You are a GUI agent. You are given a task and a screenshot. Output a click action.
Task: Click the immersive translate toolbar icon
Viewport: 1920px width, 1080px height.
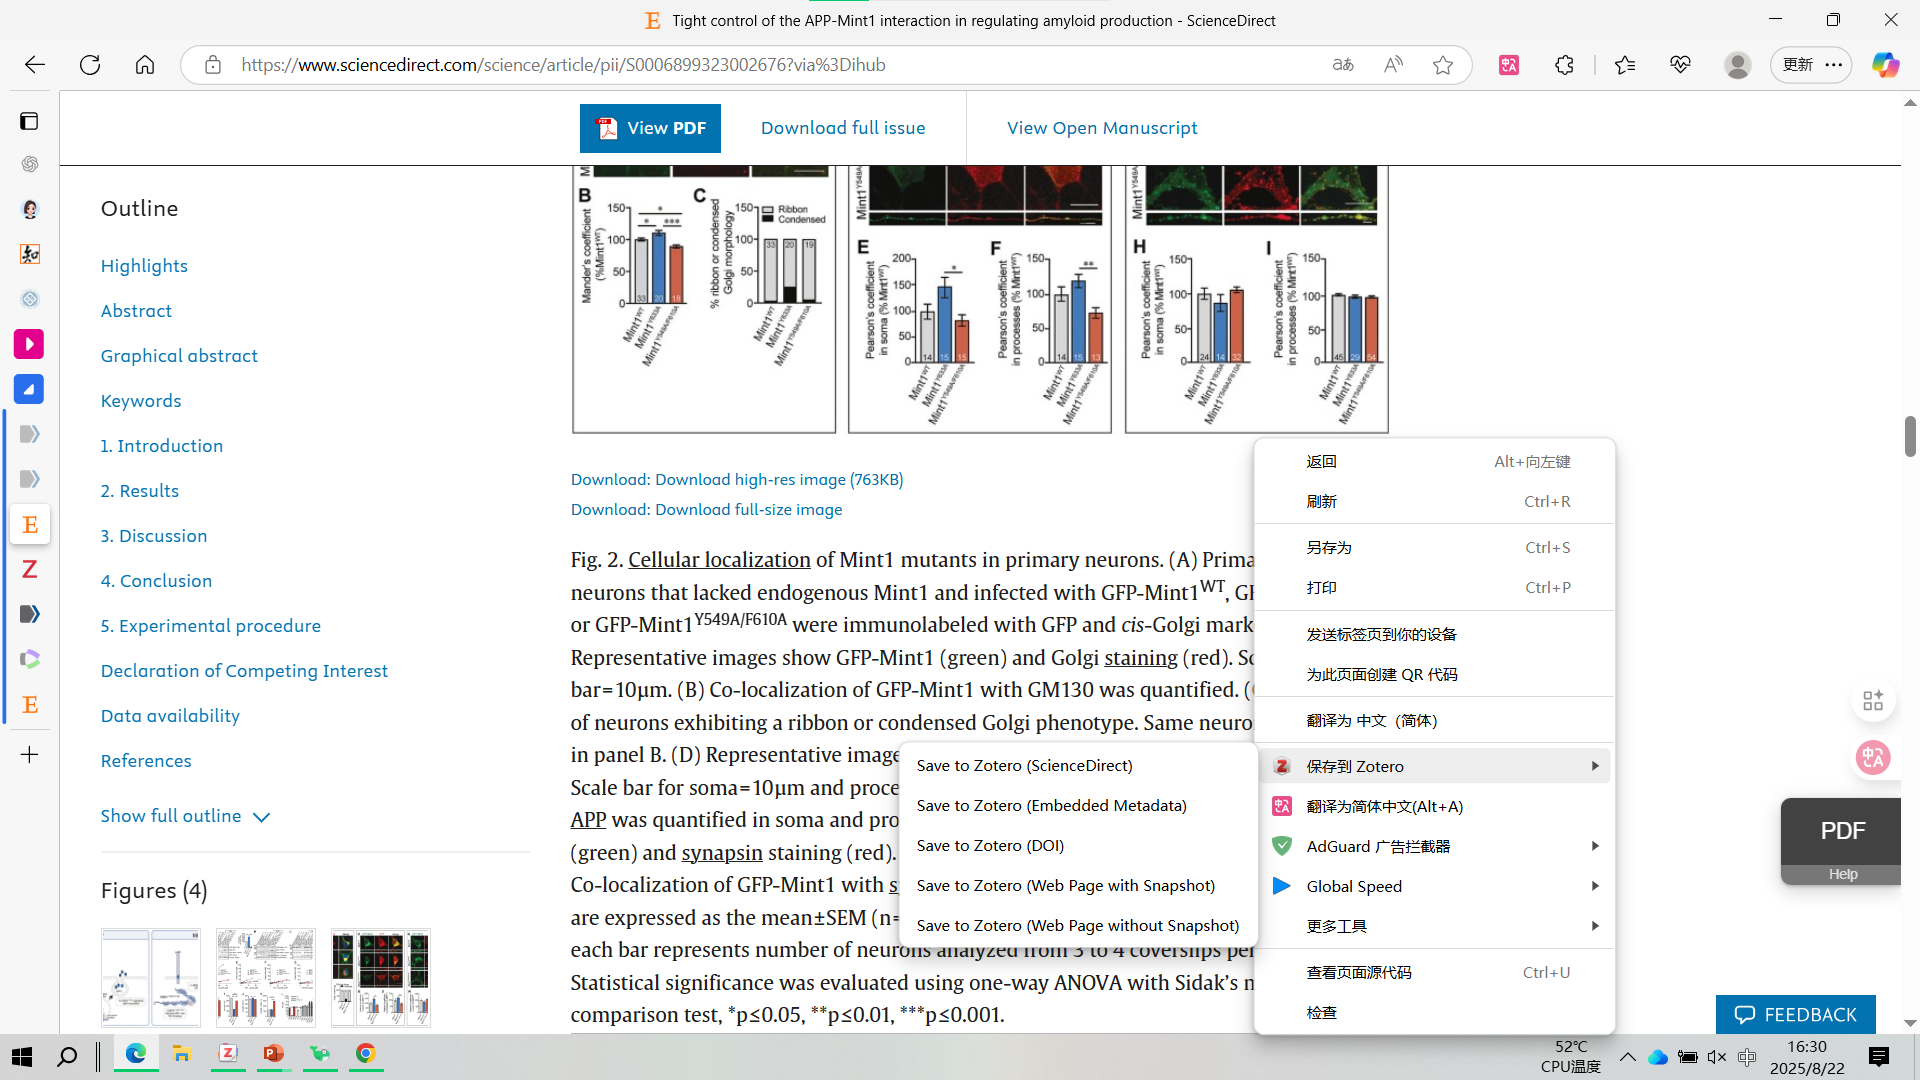point(1509,65)
